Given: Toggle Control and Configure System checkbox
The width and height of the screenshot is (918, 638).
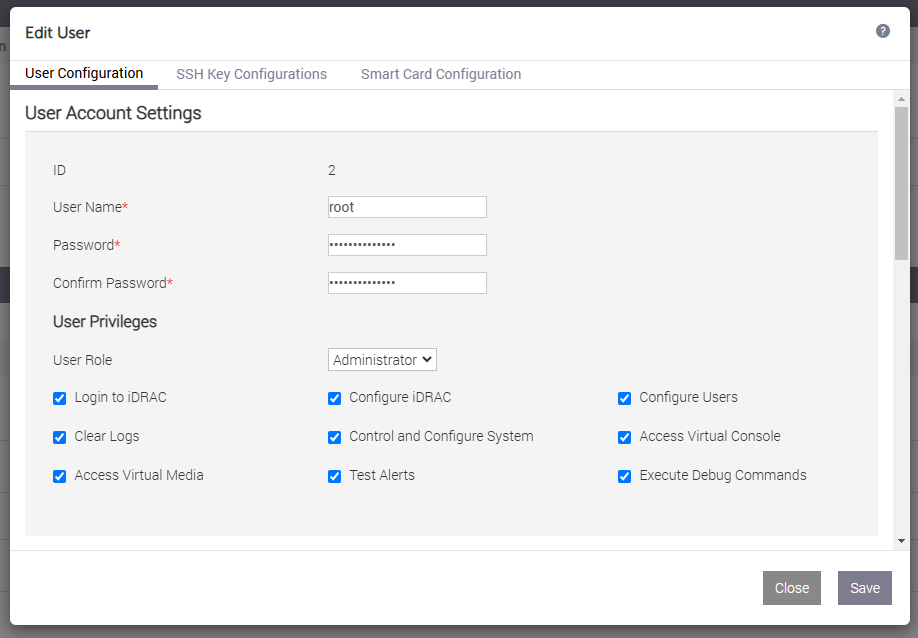Looking at the screenshot, I should coord(334,437).
